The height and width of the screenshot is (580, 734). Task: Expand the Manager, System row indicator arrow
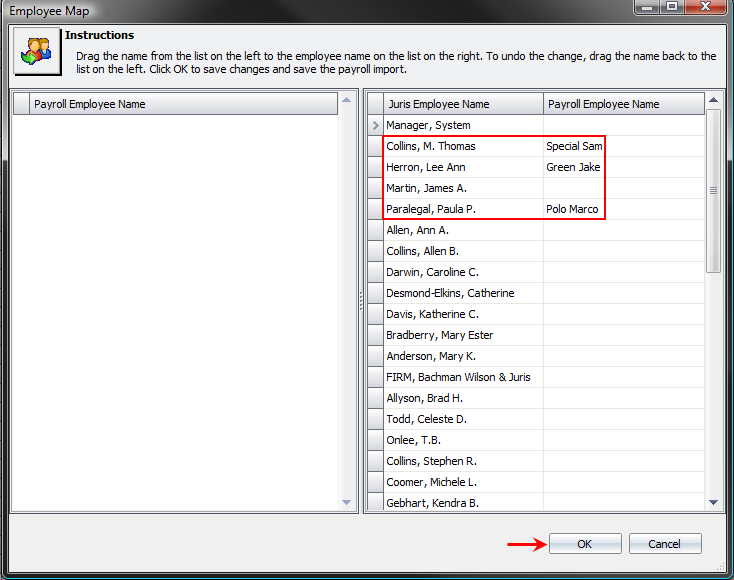[375, 125]
